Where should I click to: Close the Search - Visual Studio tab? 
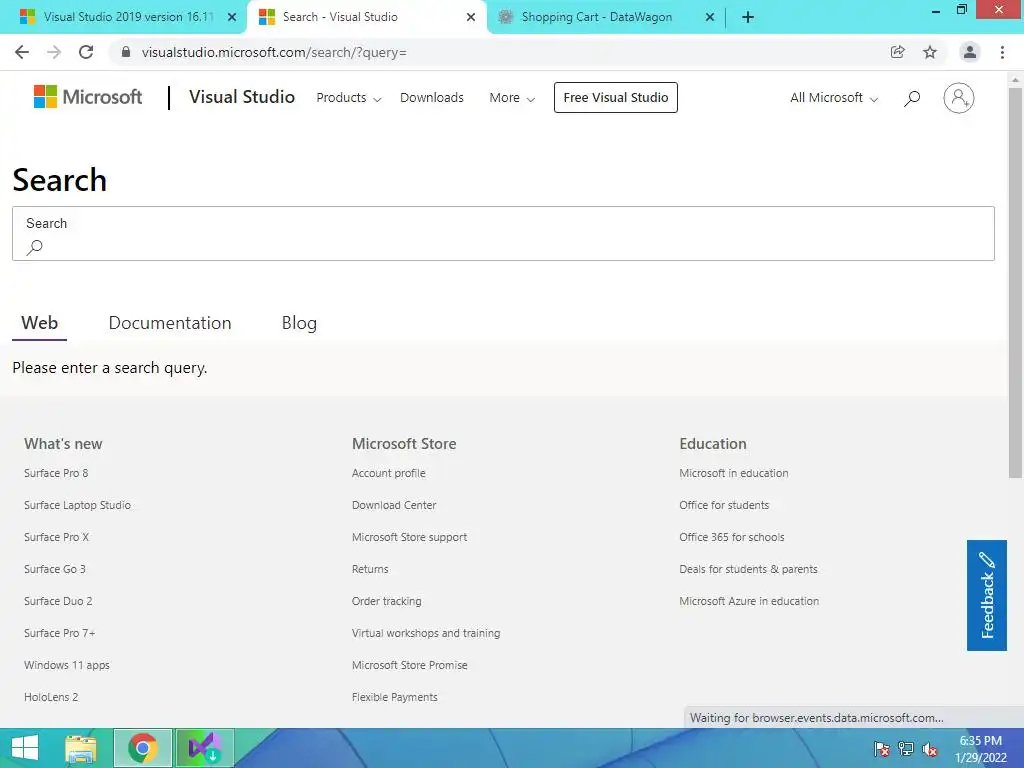pyautogui.click(x=471, y=17)
